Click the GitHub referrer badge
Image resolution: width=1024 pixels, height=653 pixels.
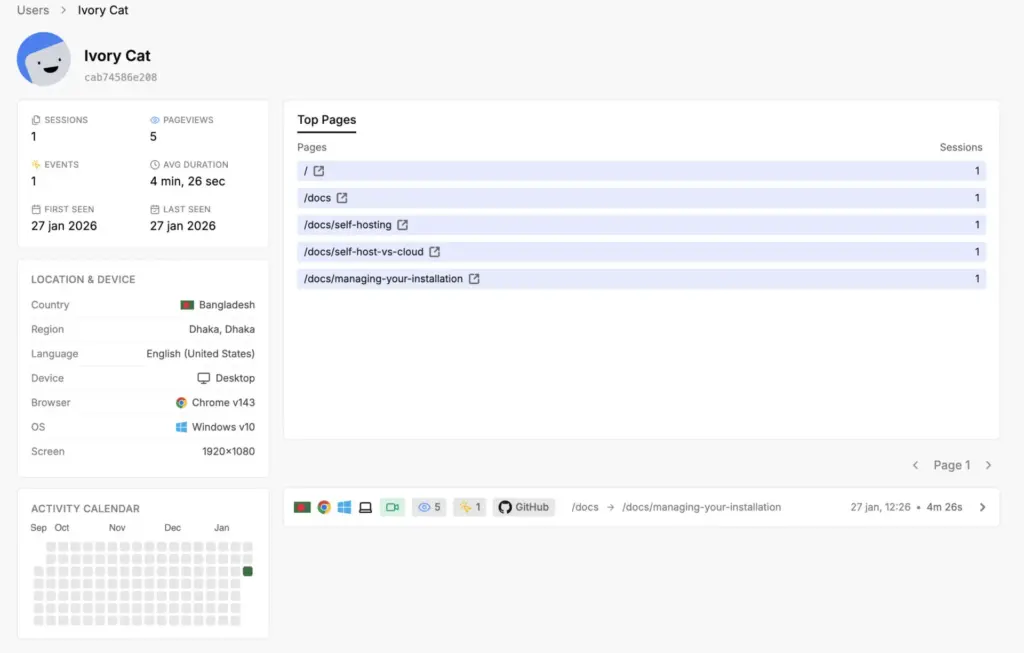[523, 507]
